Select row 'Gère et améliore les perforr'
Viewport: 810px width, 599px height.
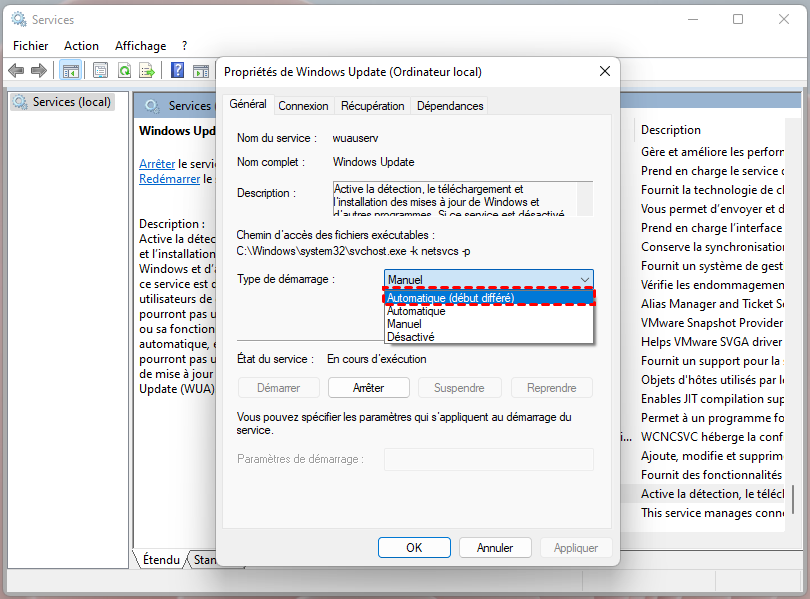(x=712, y=152)
